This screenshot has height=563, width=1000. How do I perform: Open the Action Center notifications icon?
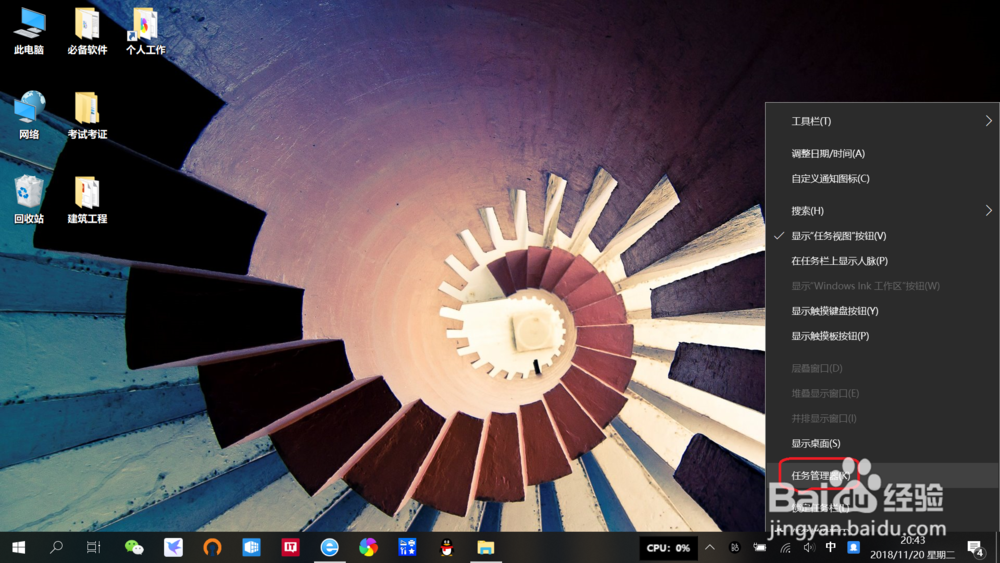tap(975, 548)
